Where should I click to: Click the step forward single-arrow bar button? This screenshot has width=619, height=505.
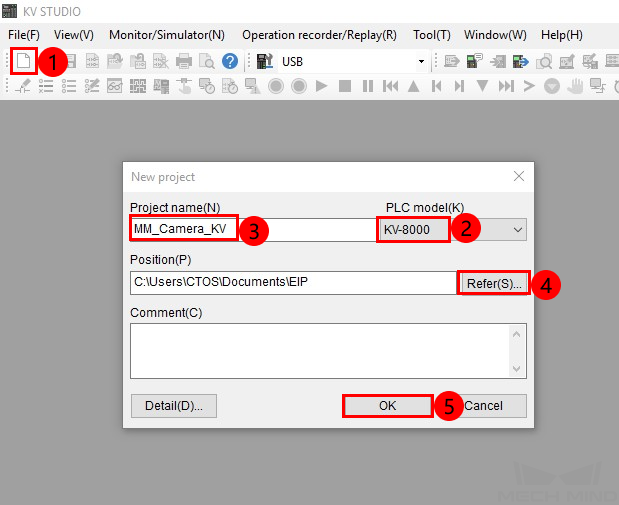pyautogui.click(x=460, y=86)
